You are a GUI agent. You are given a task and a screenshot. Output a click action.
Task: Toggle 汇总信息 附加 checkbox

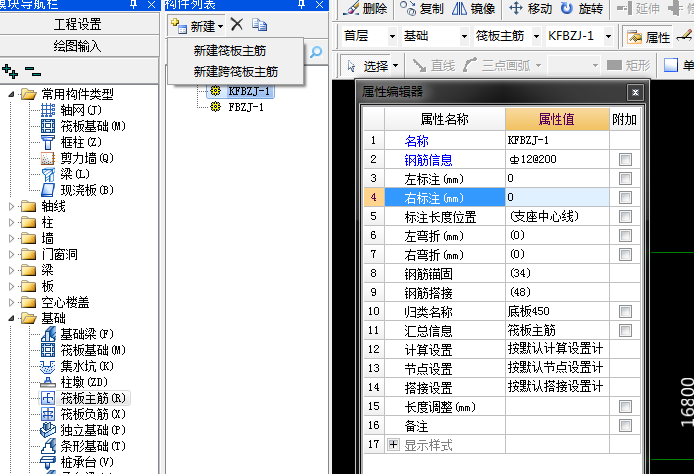tap(625, 331)
